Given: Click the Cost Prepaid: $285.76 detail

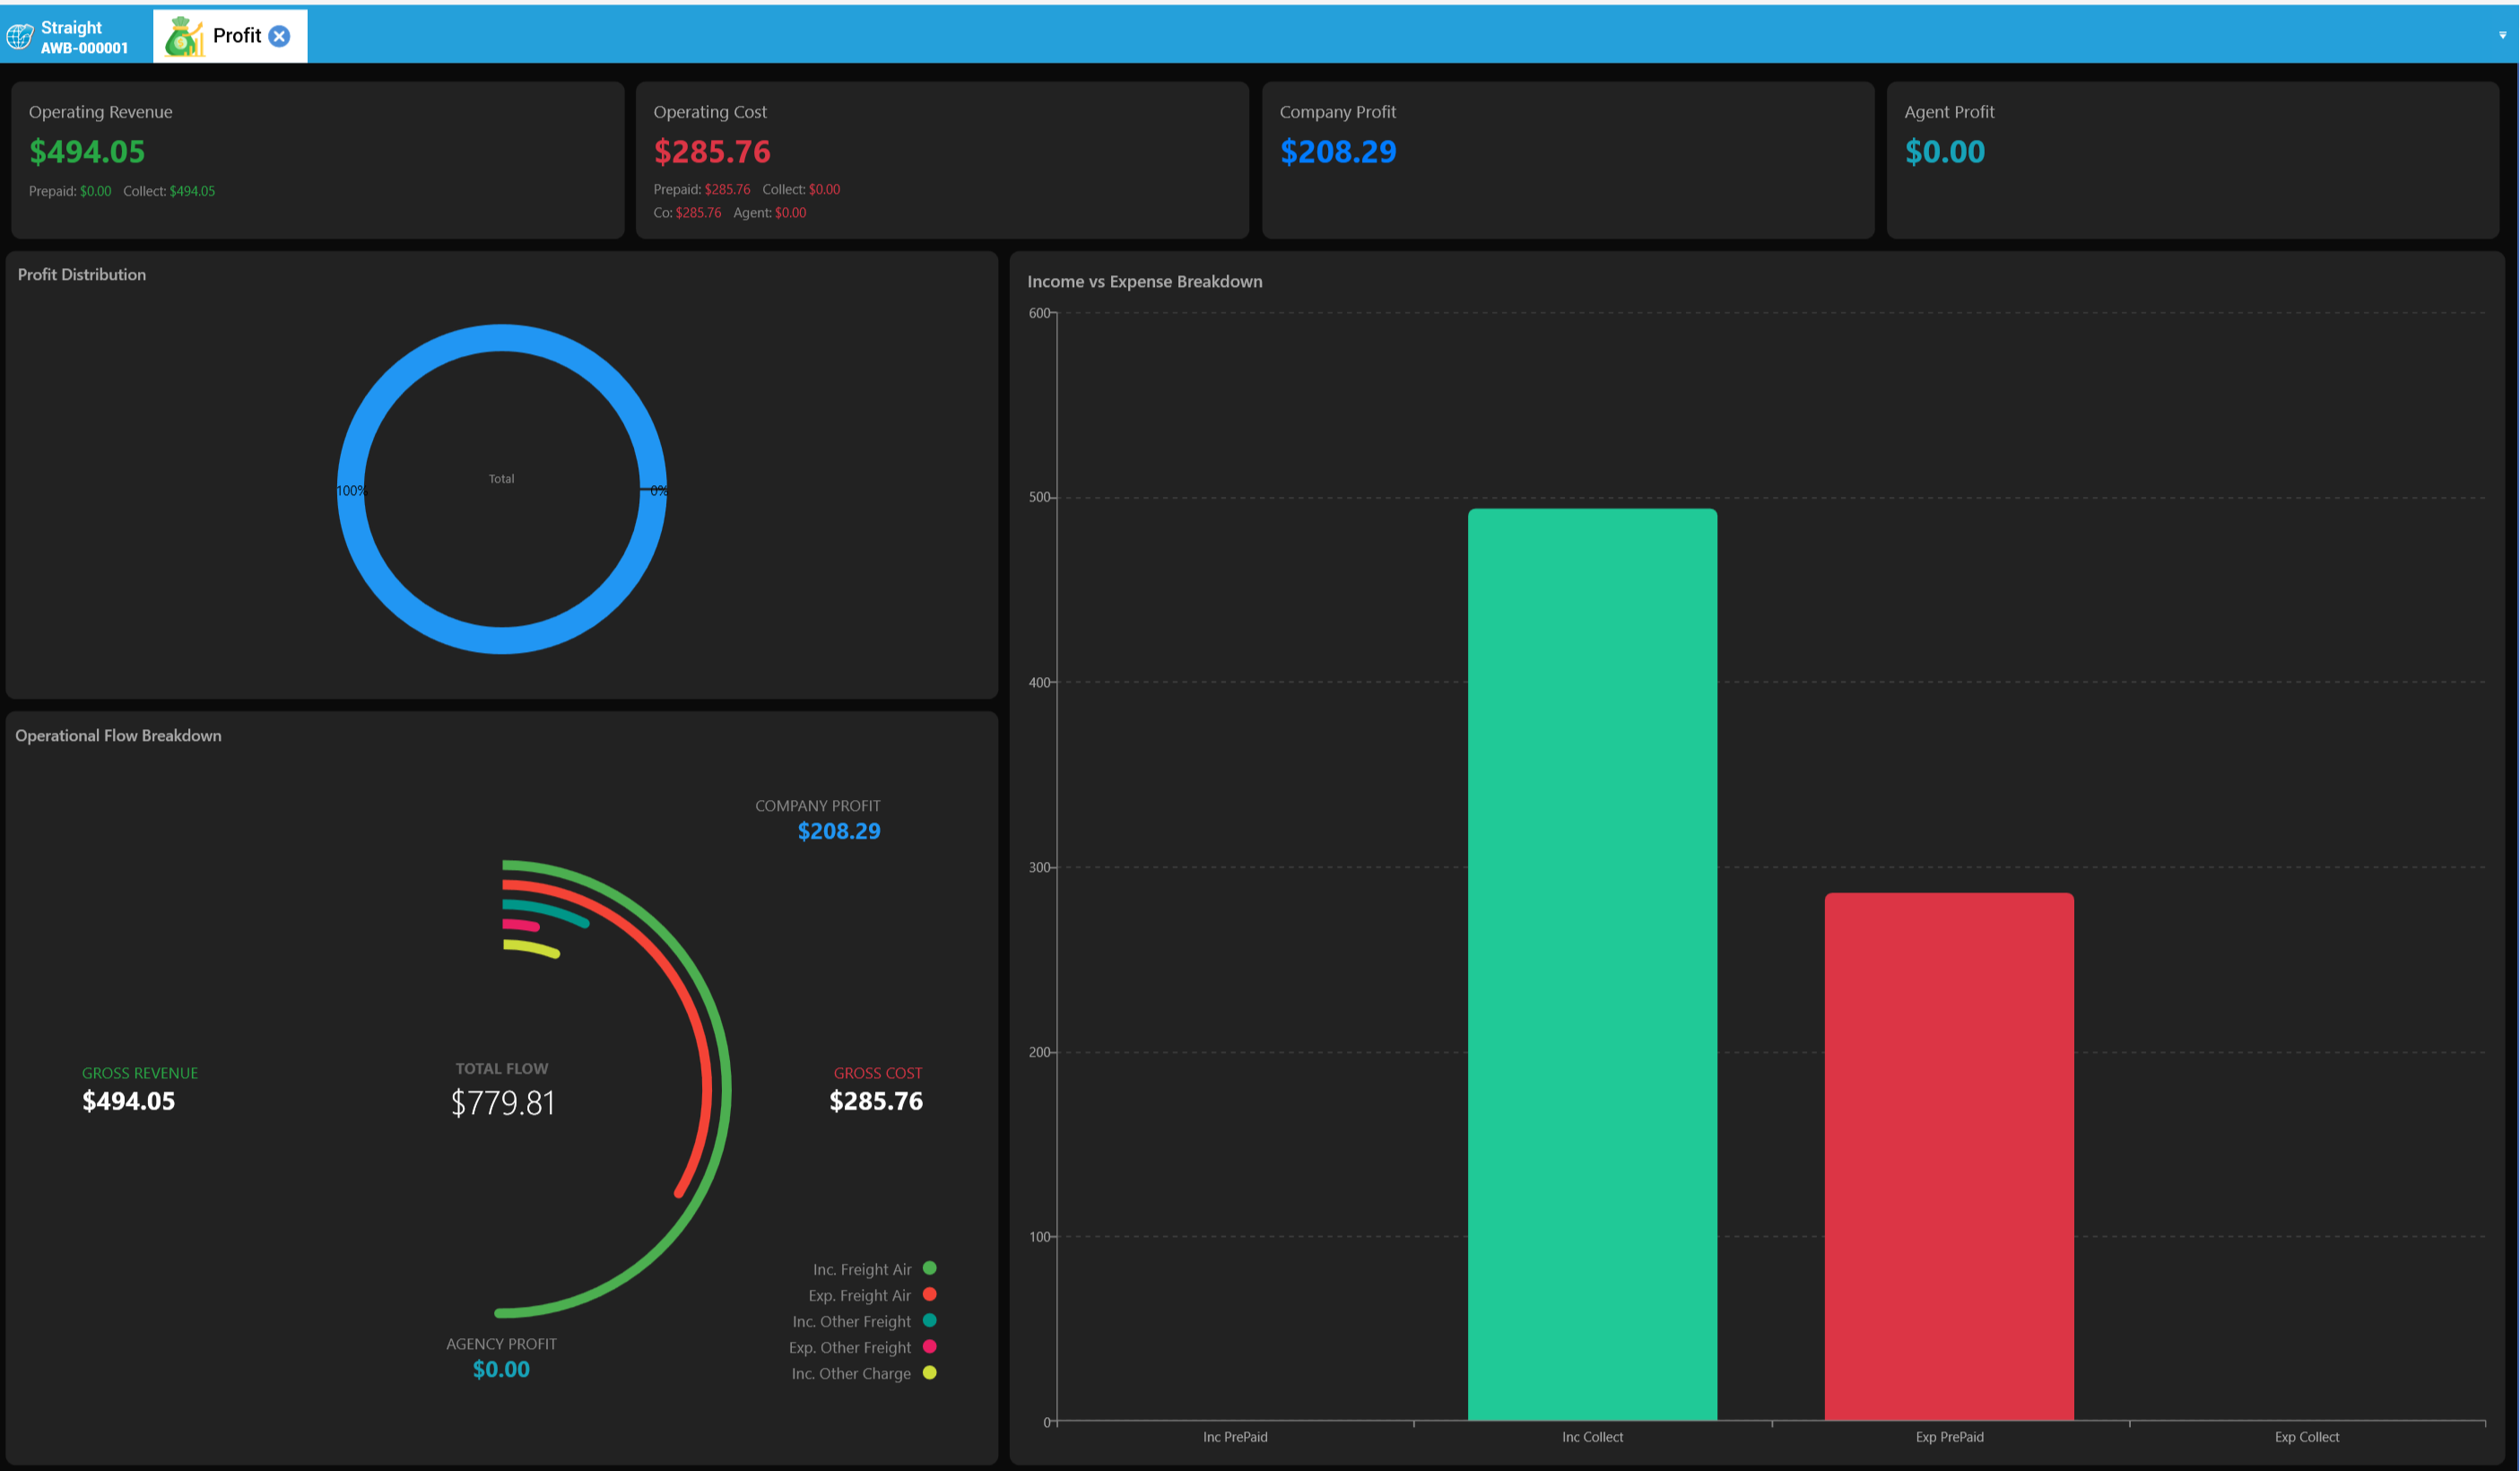Looking at the screenshot, I should (701, 189).
